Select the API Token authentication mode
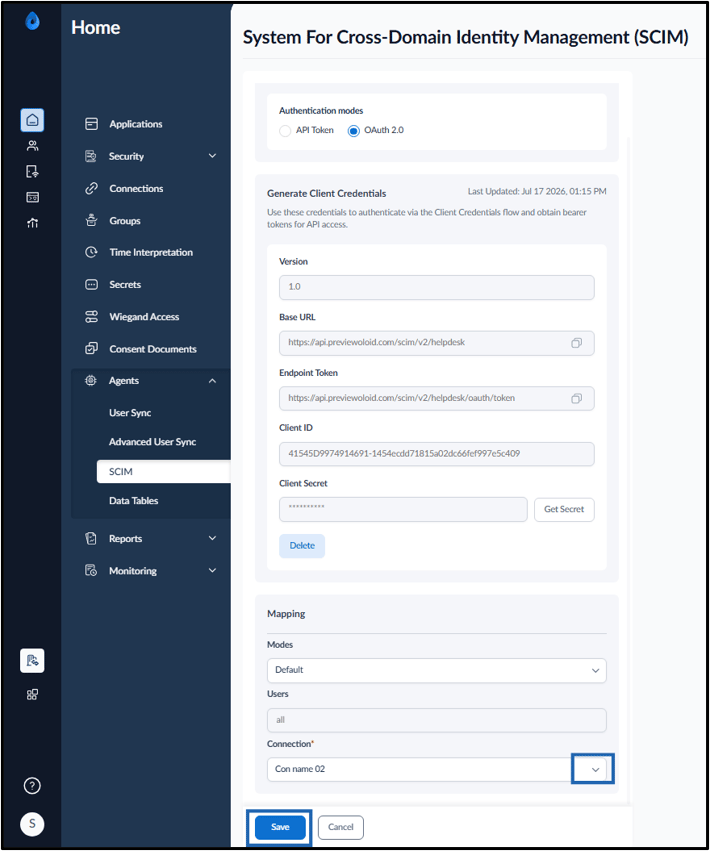710x851 pixels. pyautogui.click(x=285, y=131)
